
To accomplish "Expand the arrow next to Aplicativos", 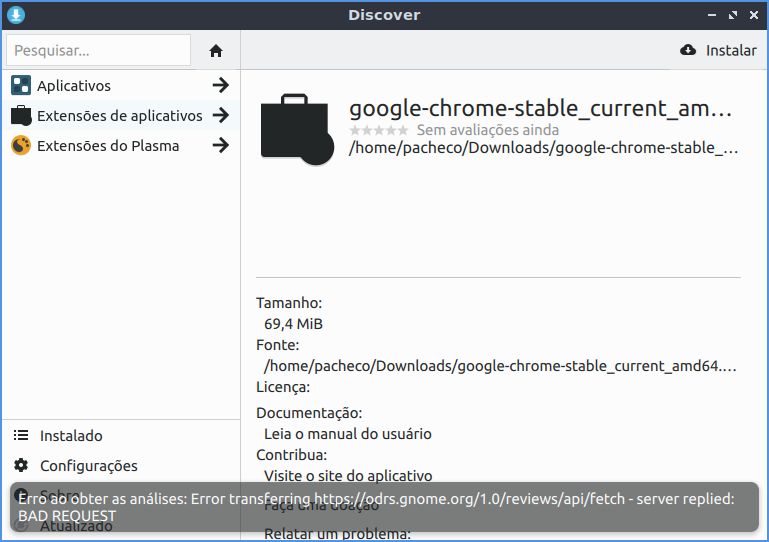I will (221, 85).
